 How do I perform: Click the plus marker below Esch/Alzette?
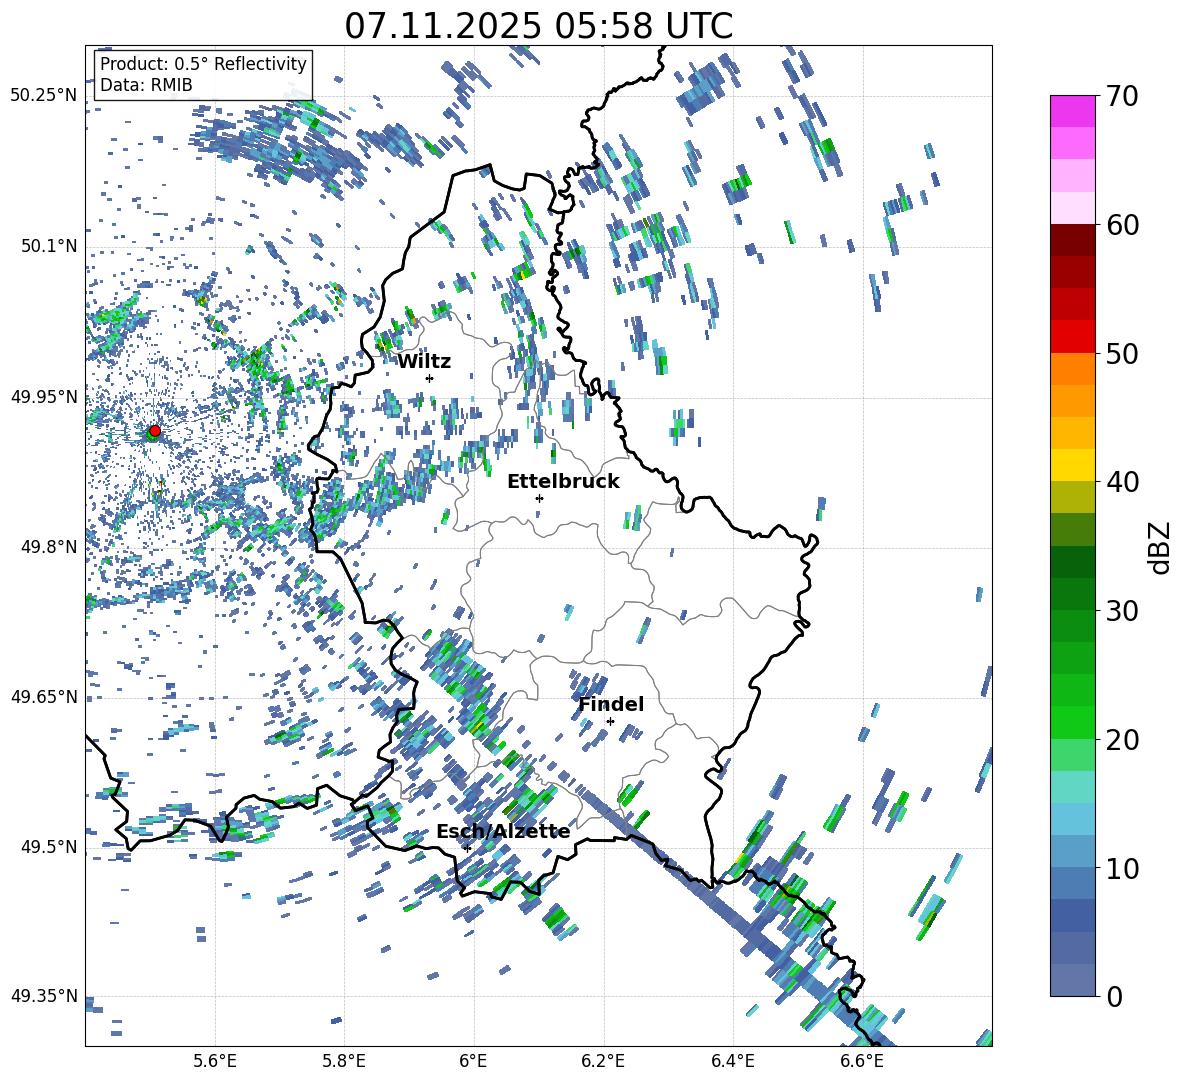(467, 848)
